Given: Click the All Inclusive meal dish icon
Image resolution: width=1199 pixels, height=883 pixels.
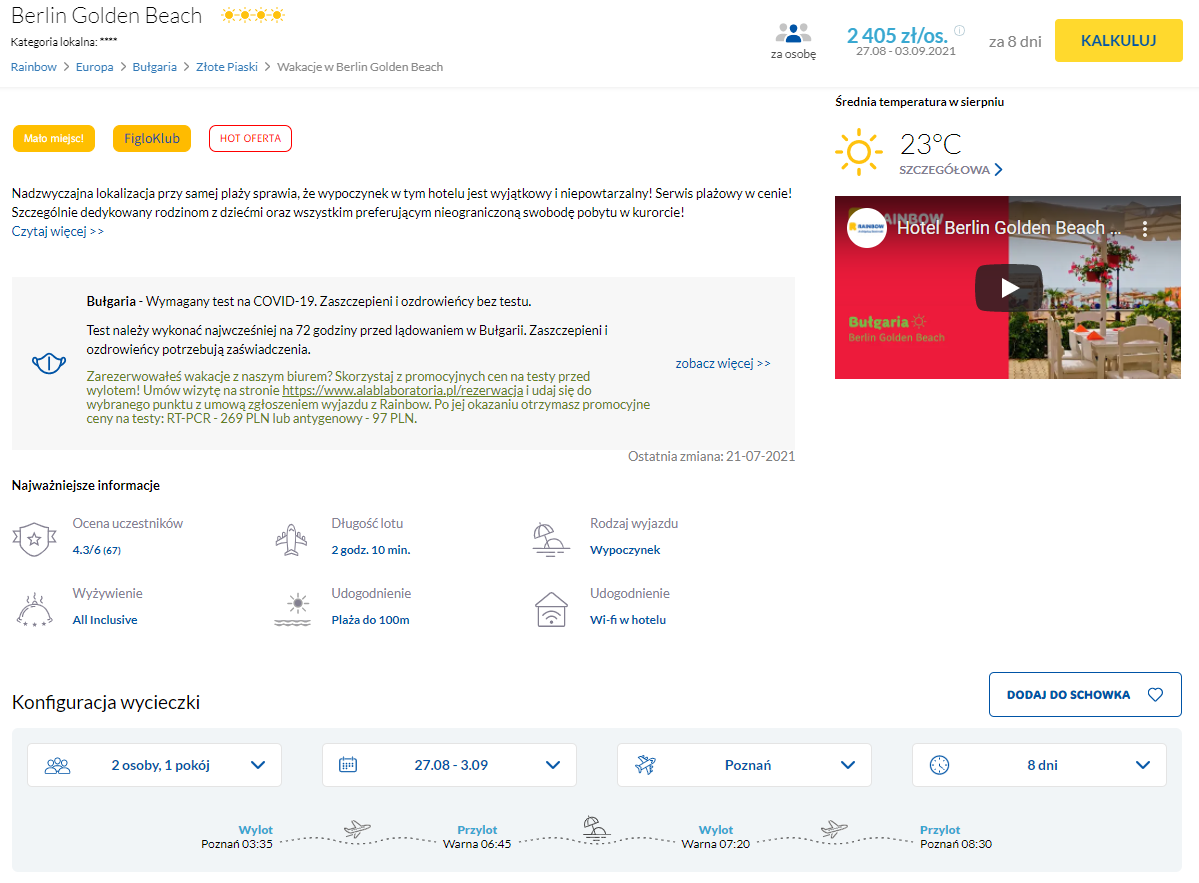Looking at the screenshot, I should [x=34, y=609].
